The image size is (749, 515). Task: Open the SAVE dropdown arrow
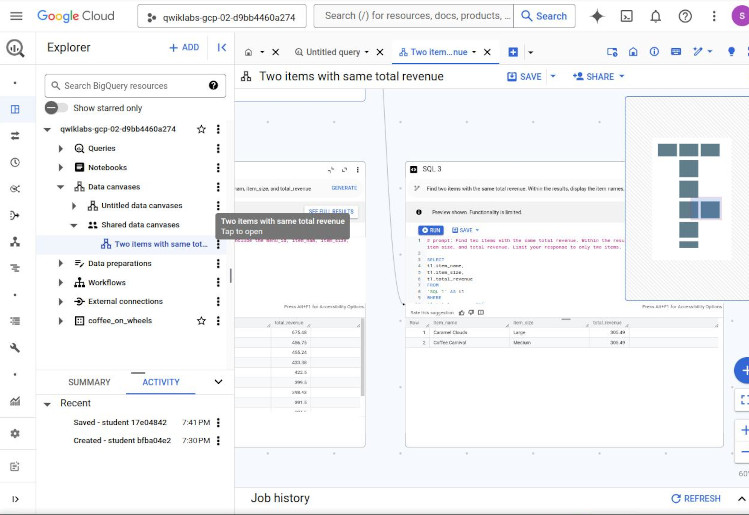pos(553,76)
